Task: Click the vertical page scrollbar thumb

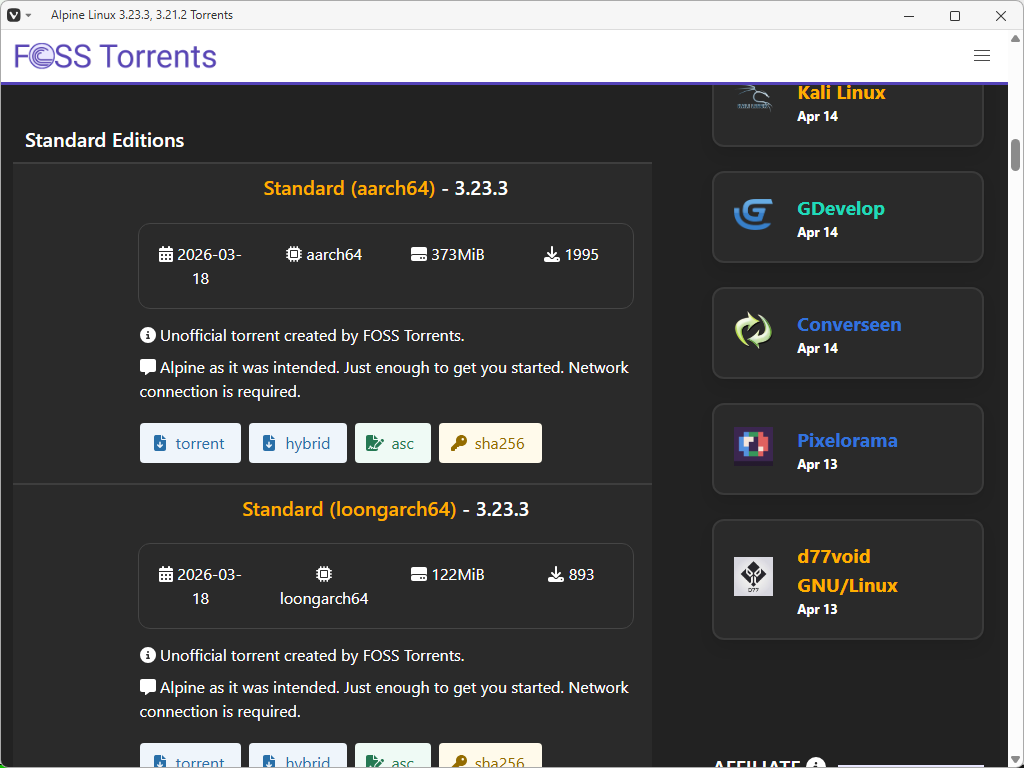Action: pos(1016,155)
